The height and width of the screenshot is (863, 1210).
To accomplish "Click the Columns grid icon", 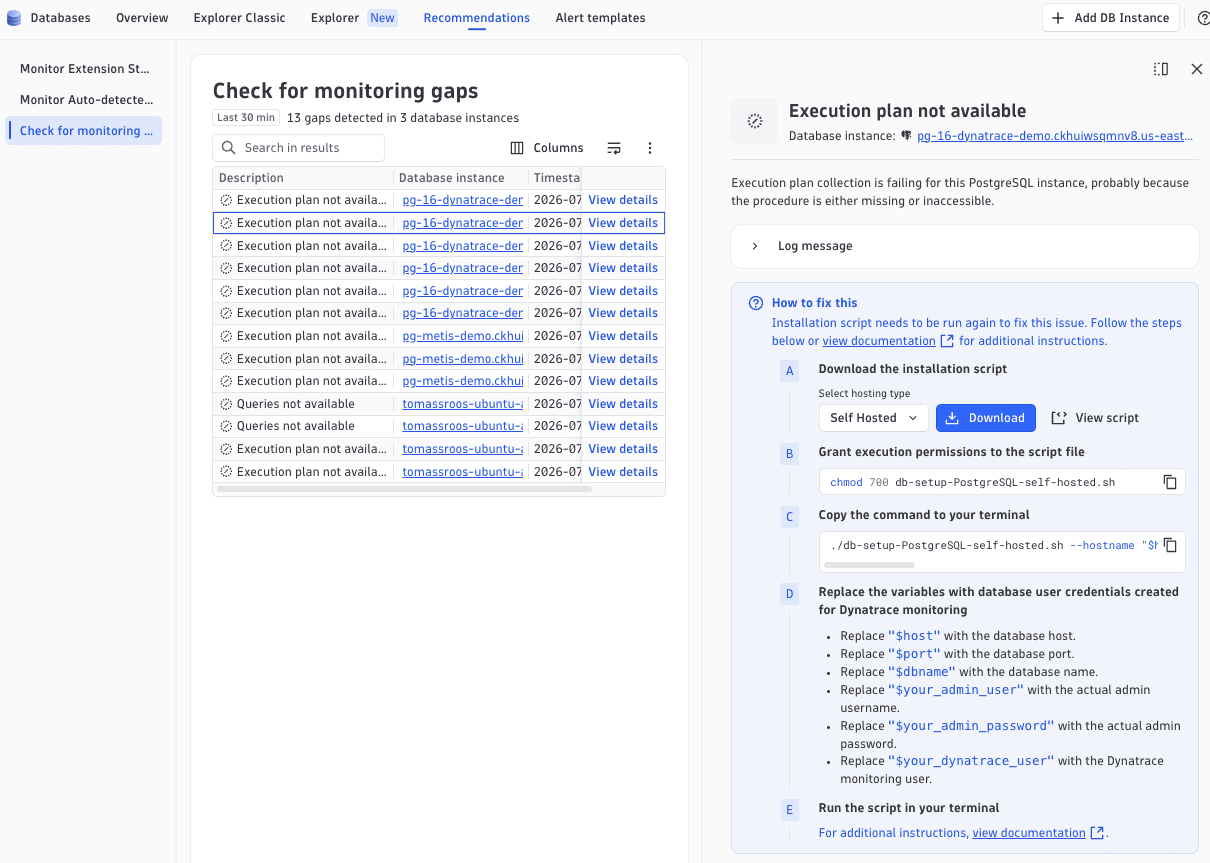I will click(517, 148).
